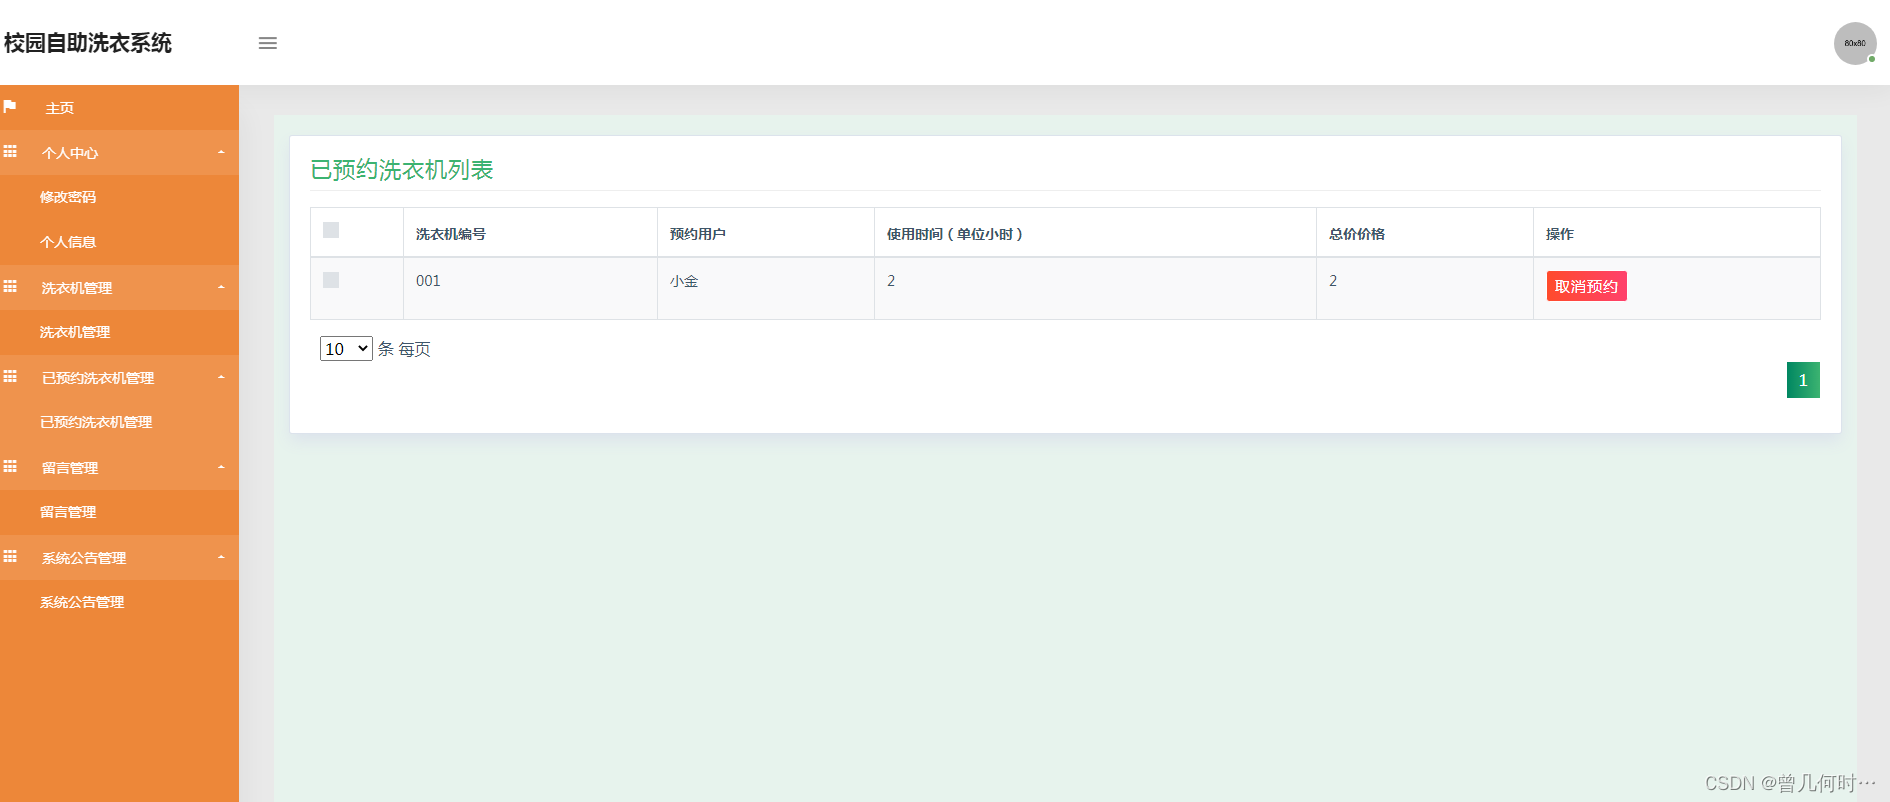This screenshot has height=802, width=1890.
Task: Collapse 个人中心 group with its arrow
Action: (x=221, y=152)
